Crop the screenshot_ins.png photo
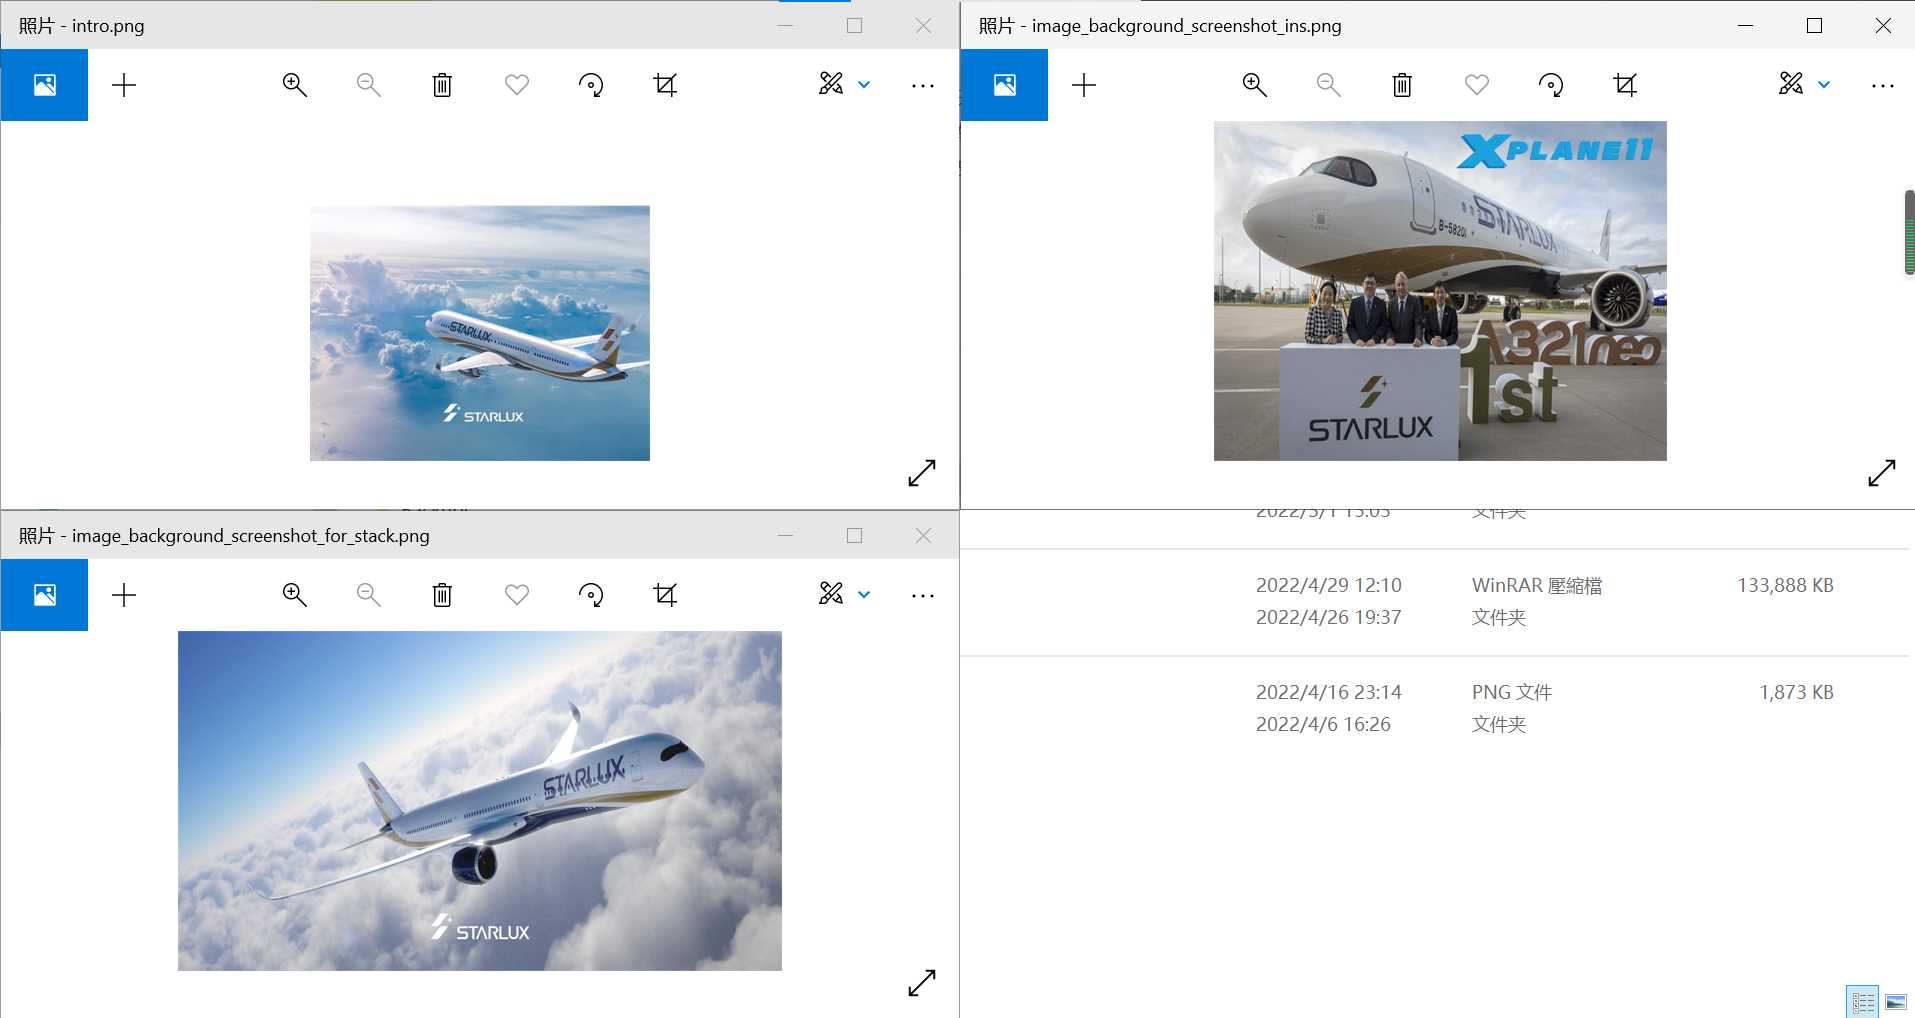 tap(1625, 85)
